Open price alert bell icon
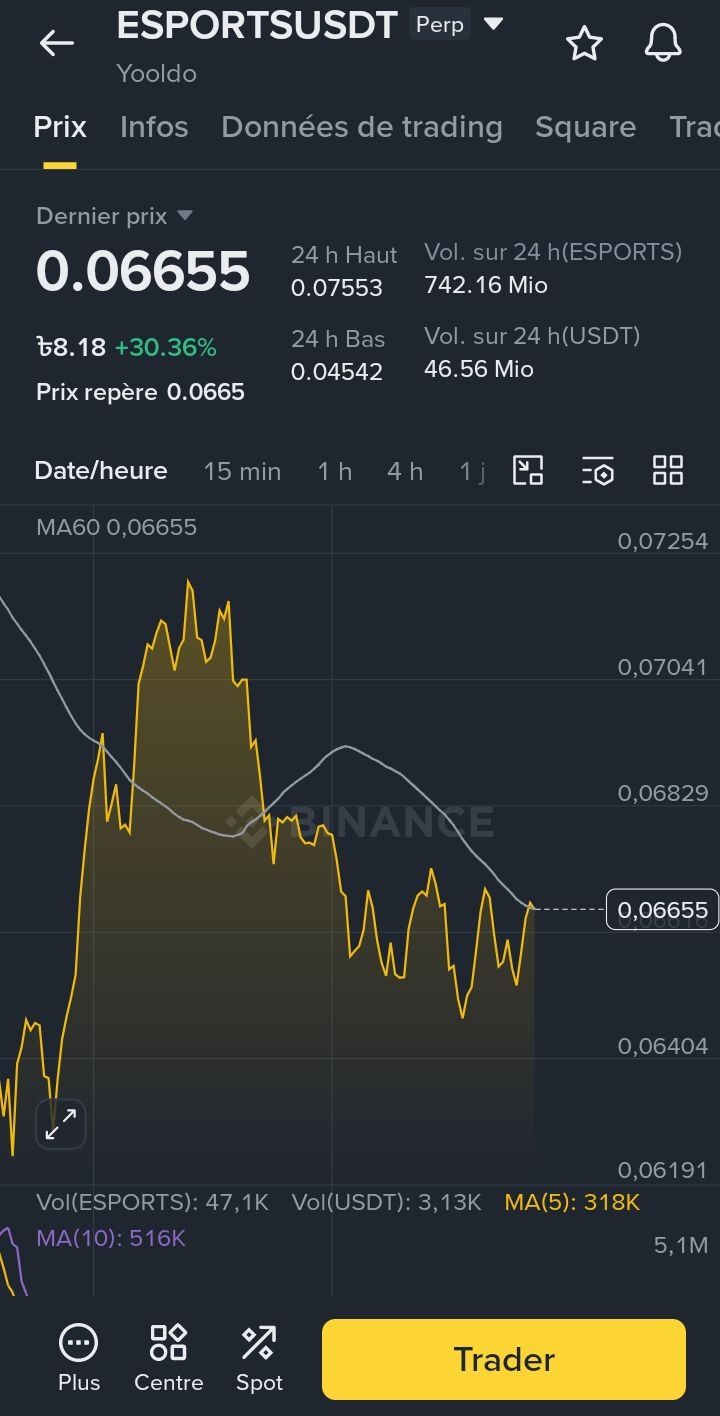720x1416 pixels. (662, 43)
